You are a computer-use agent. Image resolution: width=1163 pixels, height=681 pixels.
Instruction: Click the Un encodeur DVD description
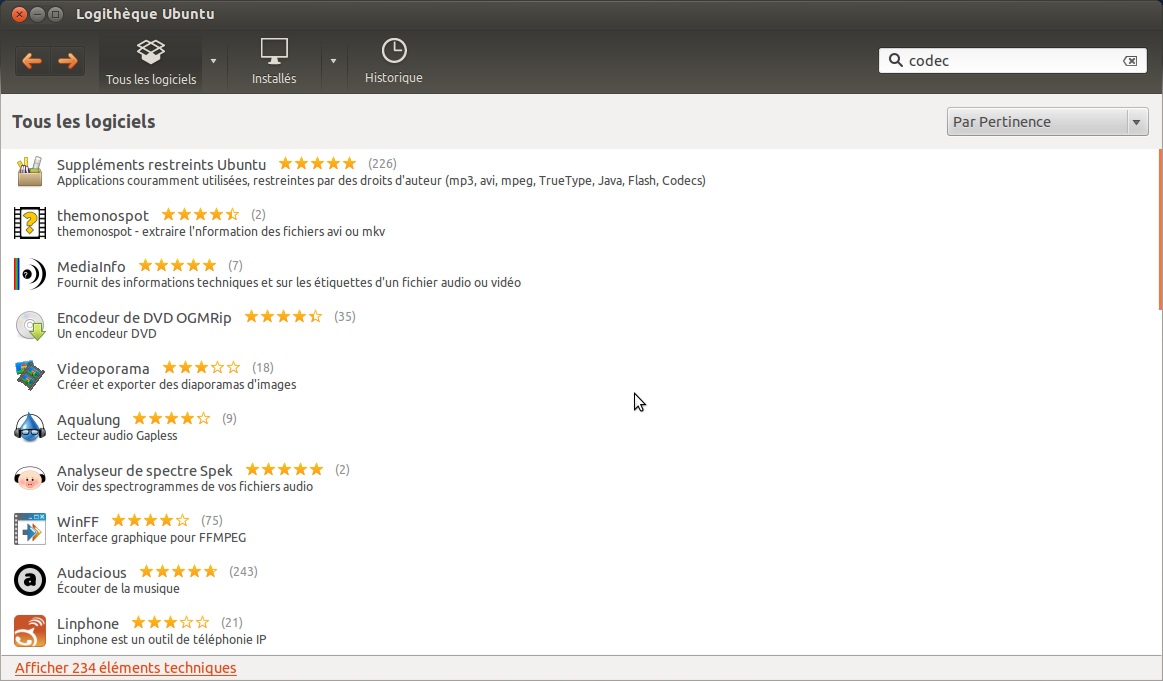pyautogui.click(x=107, y=334)
